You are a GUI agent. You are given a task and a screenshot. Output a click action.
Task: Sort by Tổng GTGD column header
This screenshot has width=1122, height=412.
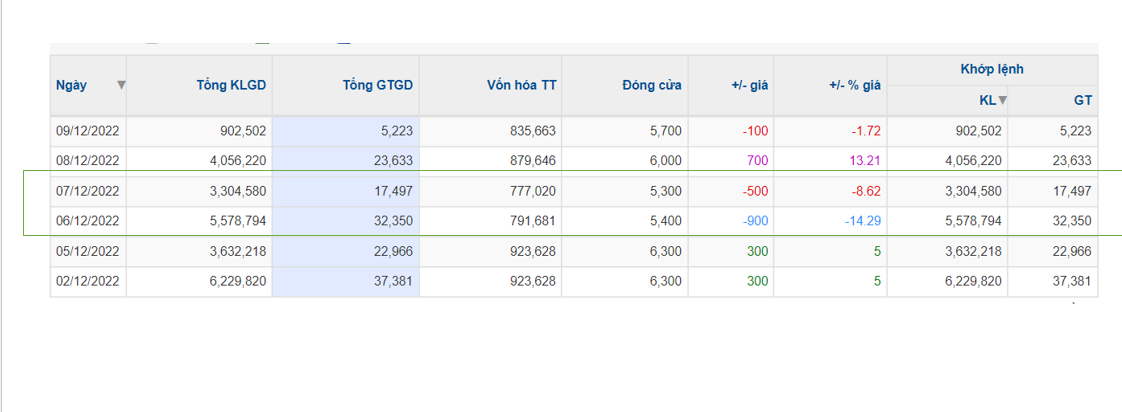pos(378,85)
